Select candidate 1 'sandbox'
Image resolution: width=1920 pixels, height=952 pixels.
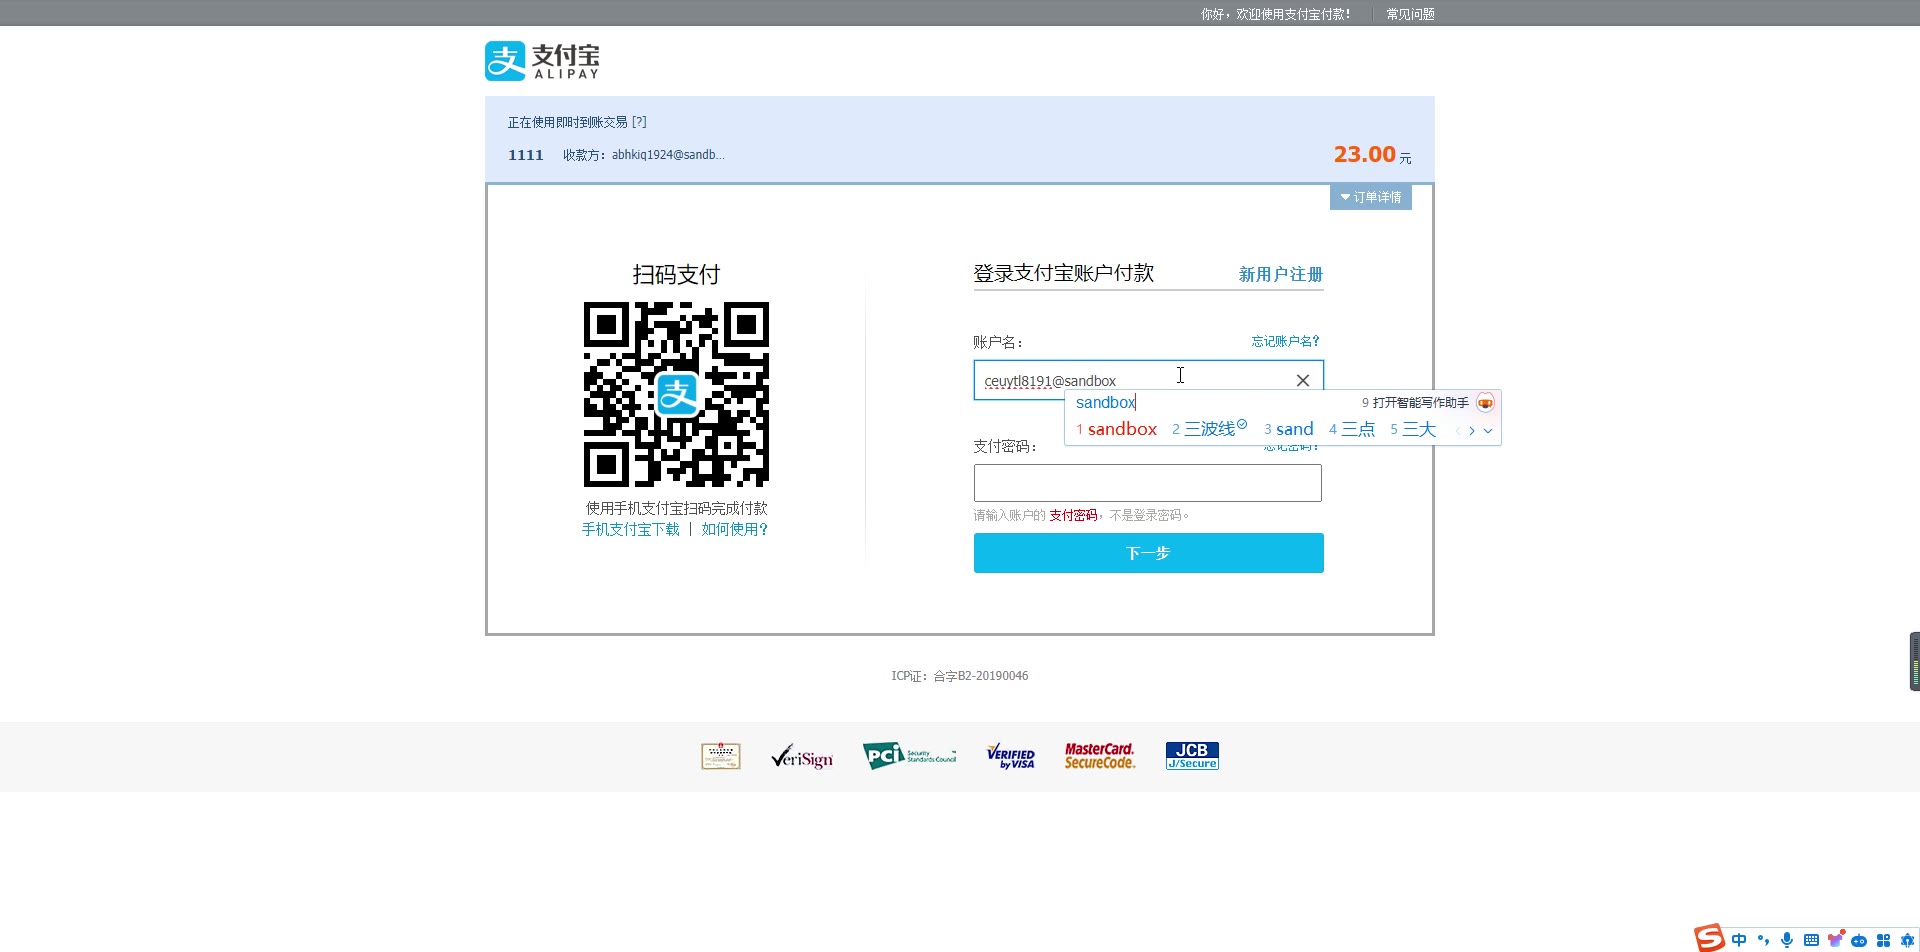pyautogui.click(x=1116, y=429)
